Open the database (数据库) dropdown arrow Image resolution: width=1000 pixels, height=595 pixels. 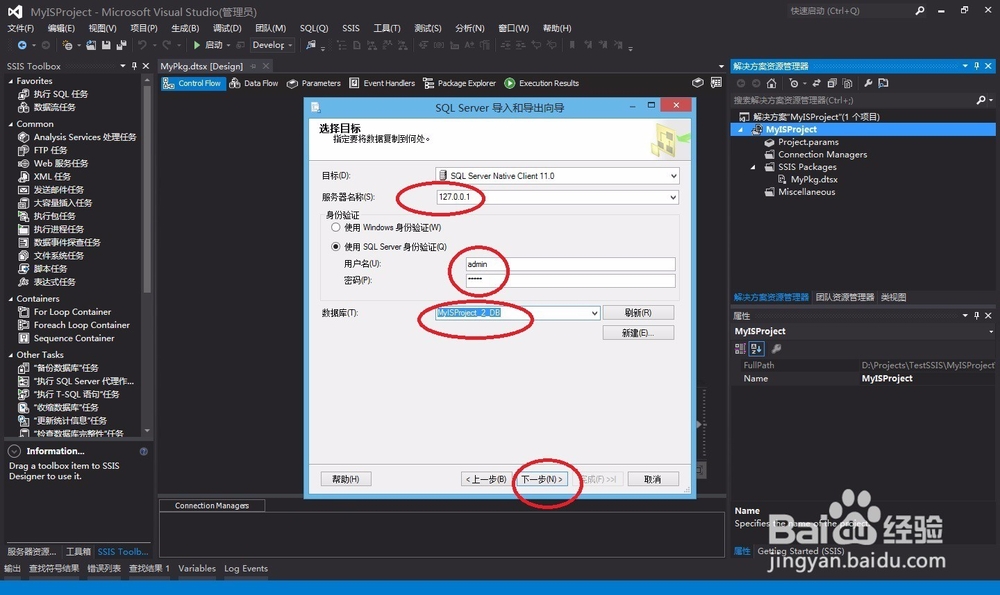[x=594, y=313]
